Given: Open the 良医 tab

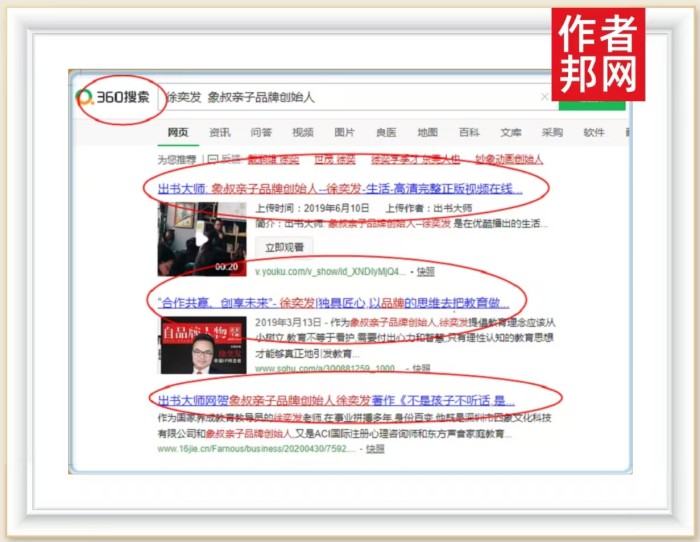Looking at the screenshot, I should click(386, 132).
